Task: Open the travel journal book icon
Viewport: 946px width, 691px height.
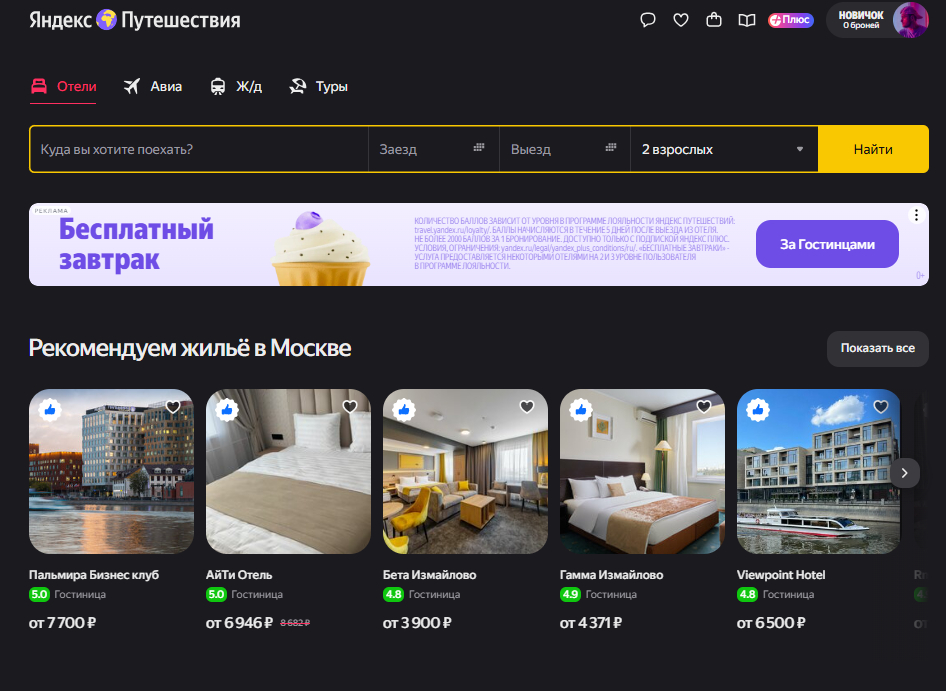Action: (747, 21)
